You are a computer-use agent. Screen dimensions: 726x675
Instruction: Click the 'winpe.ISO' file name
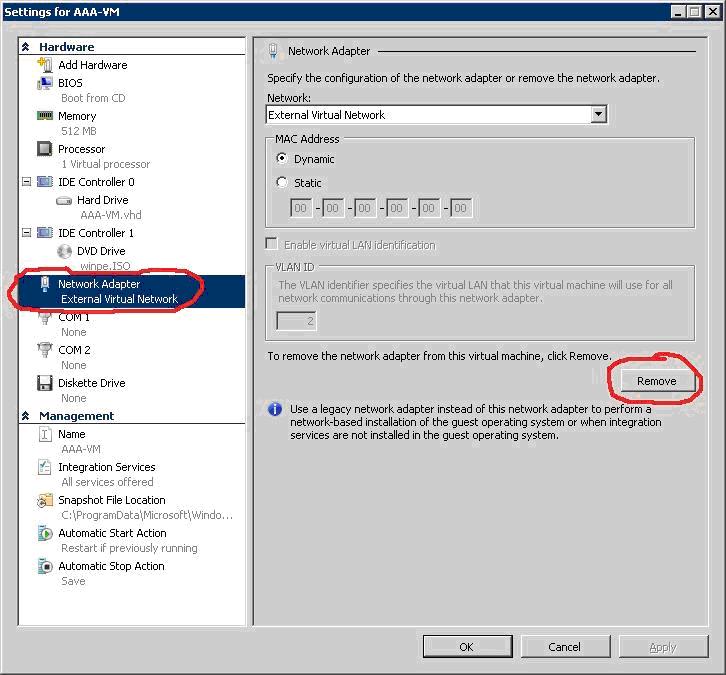point(105,266)
